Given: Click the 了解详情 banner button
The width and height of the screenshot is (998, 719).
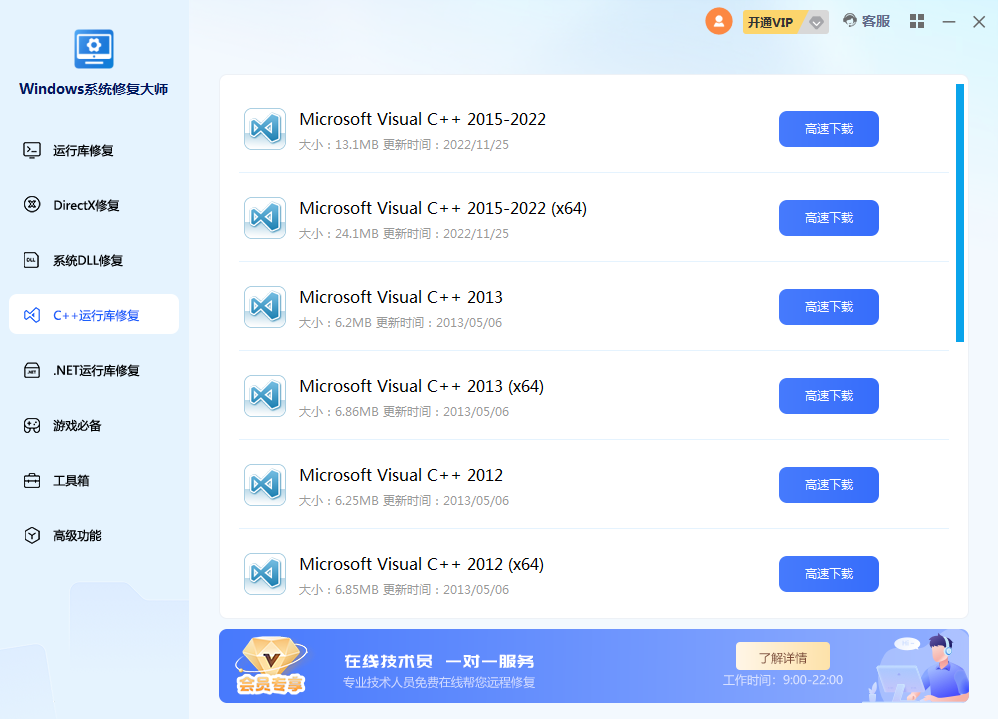Looking at the screenshot, I should [782, 657].
